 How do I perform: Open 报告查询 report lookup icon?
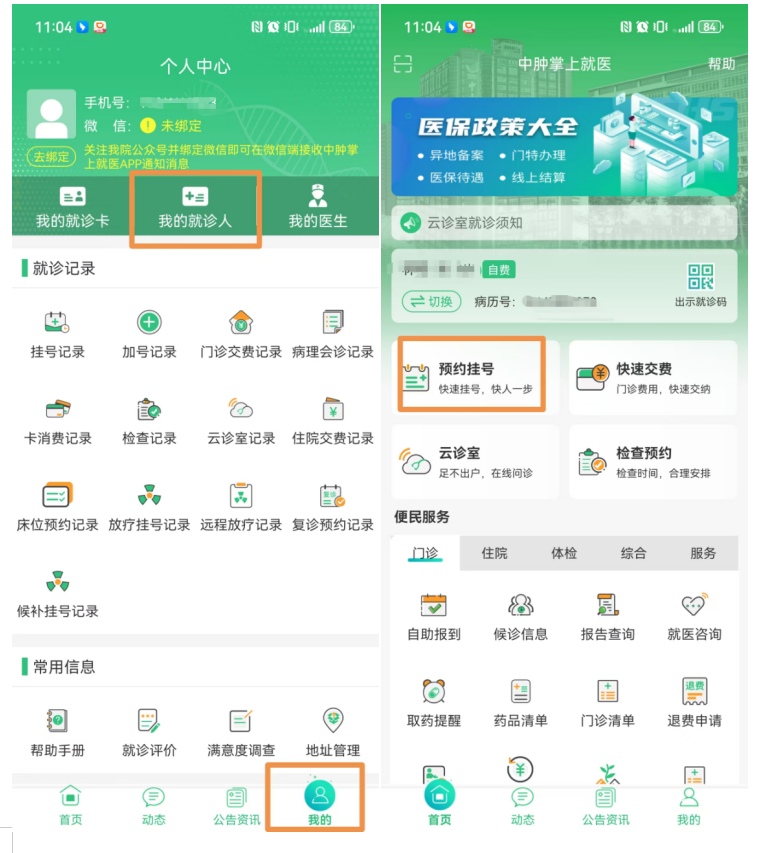point(607,605)
